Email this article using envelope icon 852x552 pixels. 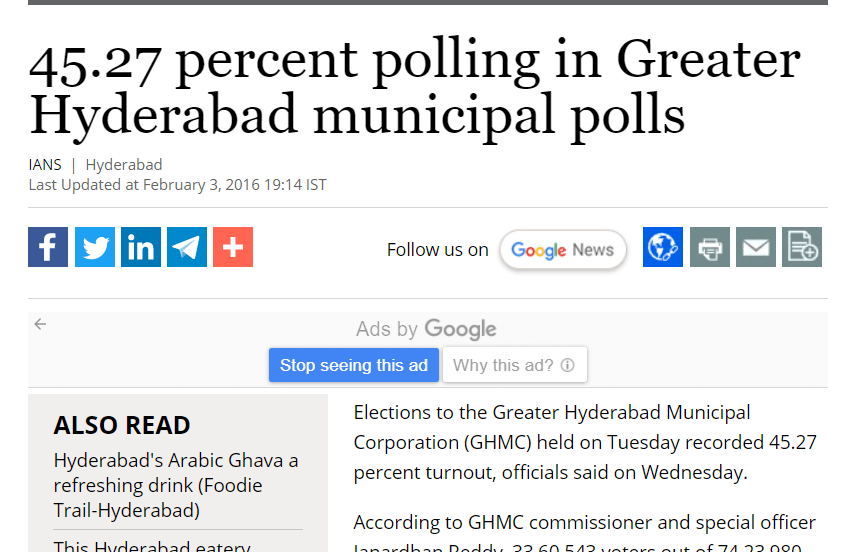(756, 247)
